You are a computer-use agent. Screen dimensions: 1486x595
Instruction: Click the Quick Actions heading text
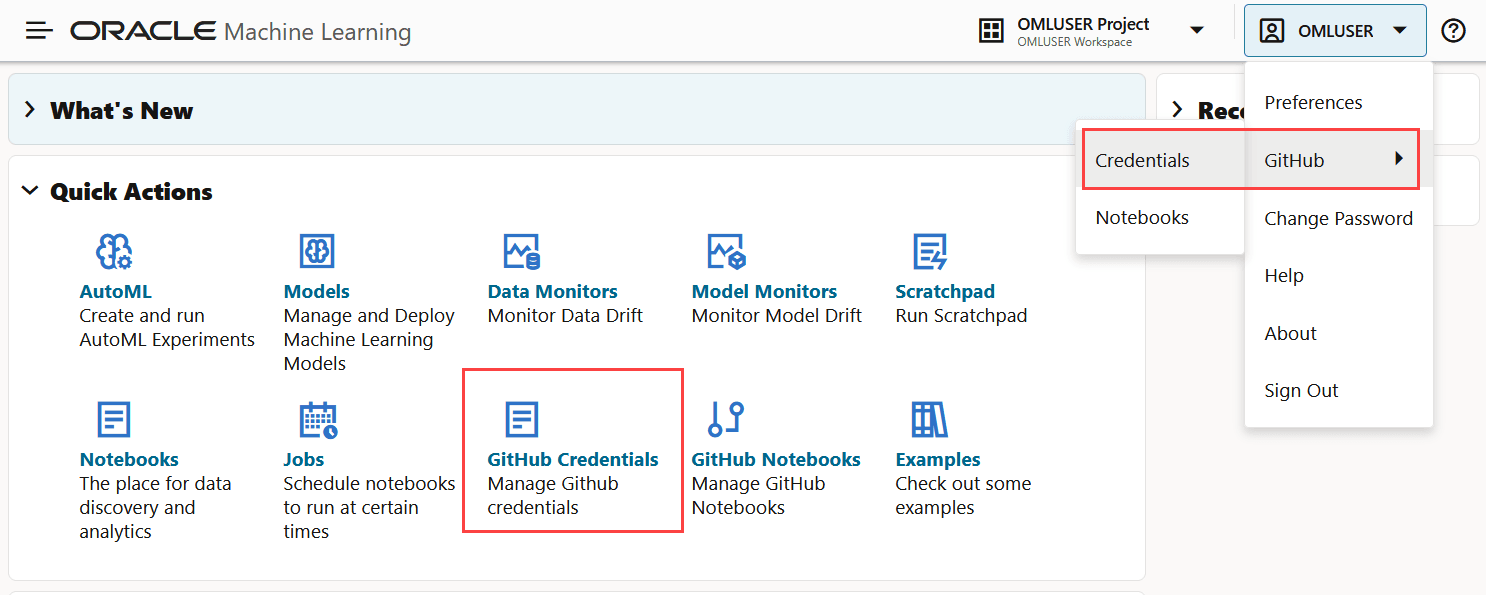click(132, 192)
